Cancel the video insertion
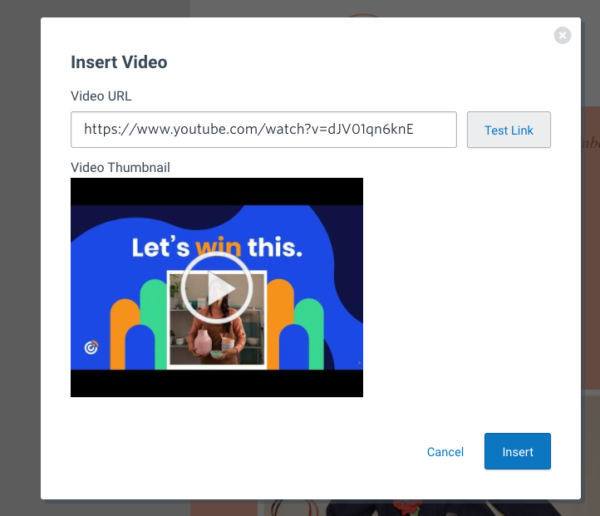 tap(445, 452)
